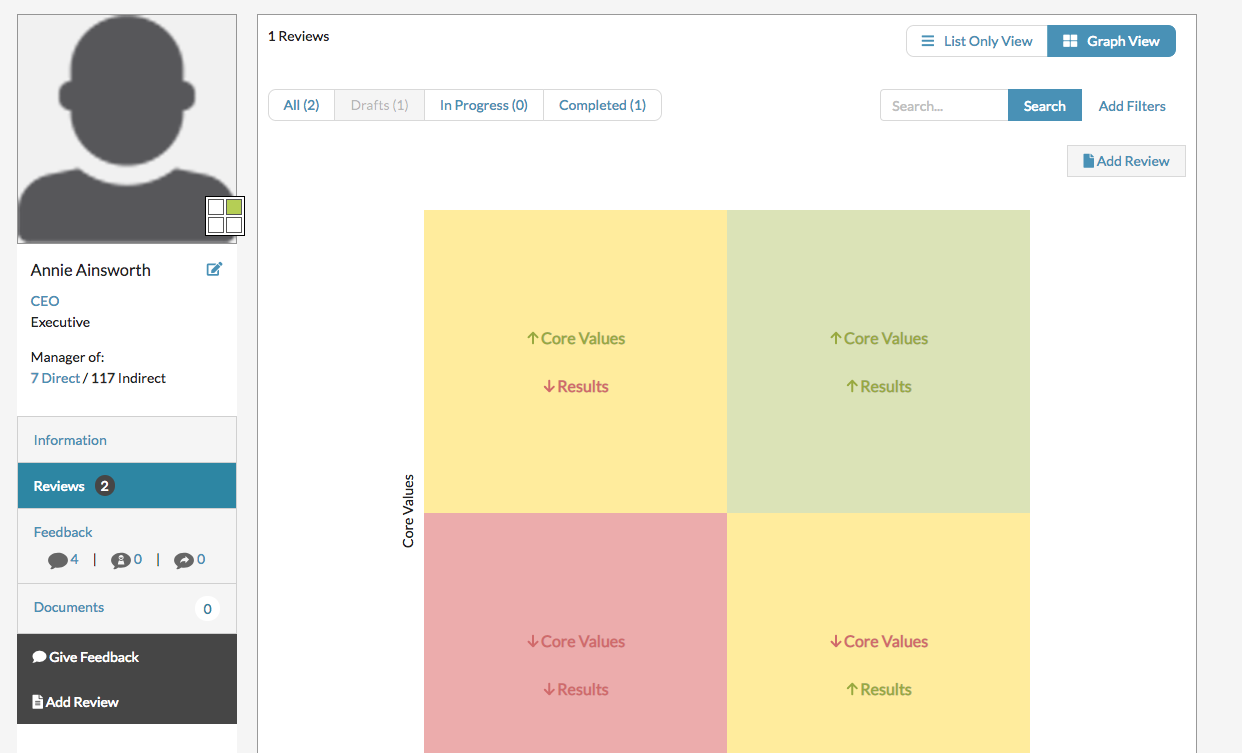Click the Annie Ainsworth name heading
This screenshot has height=753, width=1242.
(x=91, y=270)
